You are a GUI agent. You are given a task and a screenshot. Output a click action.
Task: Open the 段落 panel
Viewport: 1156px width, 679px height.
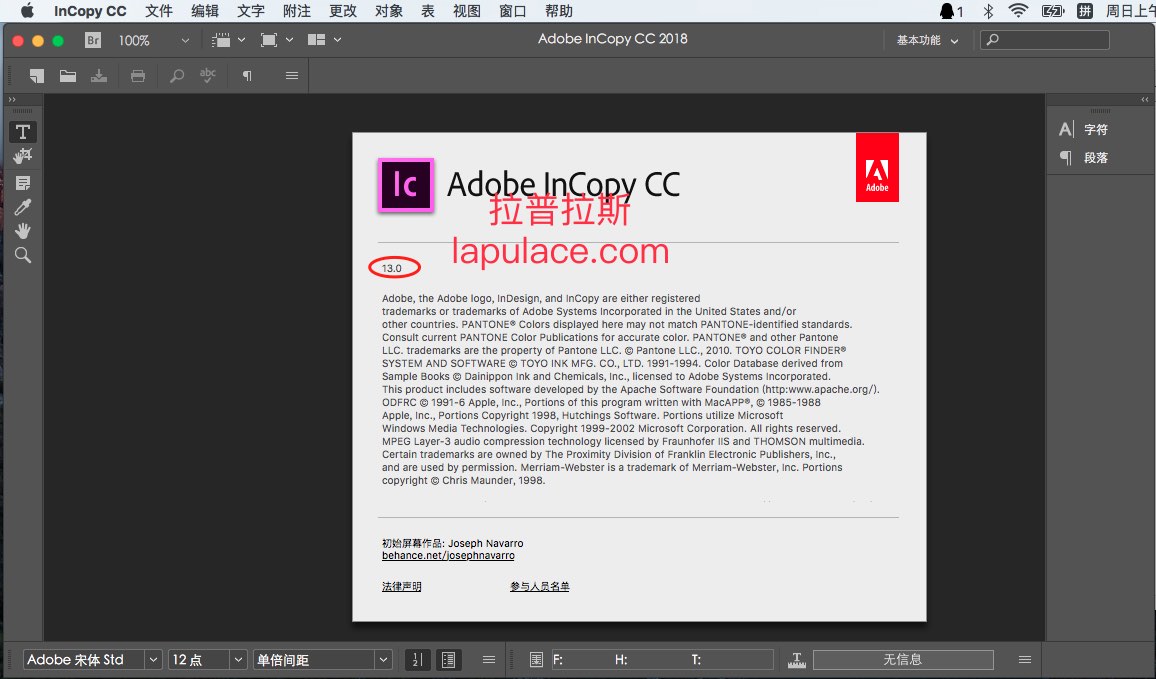(1084, 158)
